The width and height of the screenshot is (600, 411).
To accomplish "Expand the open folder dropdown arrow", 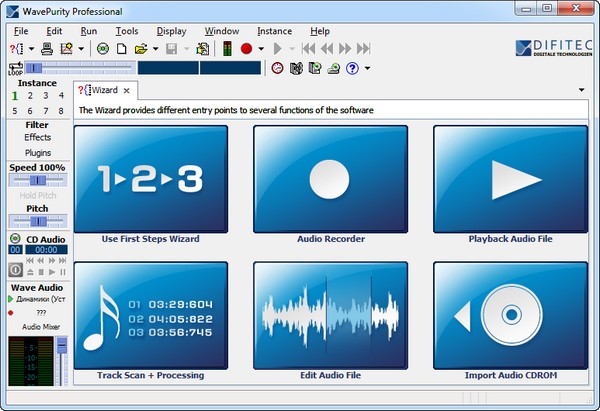I will pyautogui.click(x=154, y=48).
